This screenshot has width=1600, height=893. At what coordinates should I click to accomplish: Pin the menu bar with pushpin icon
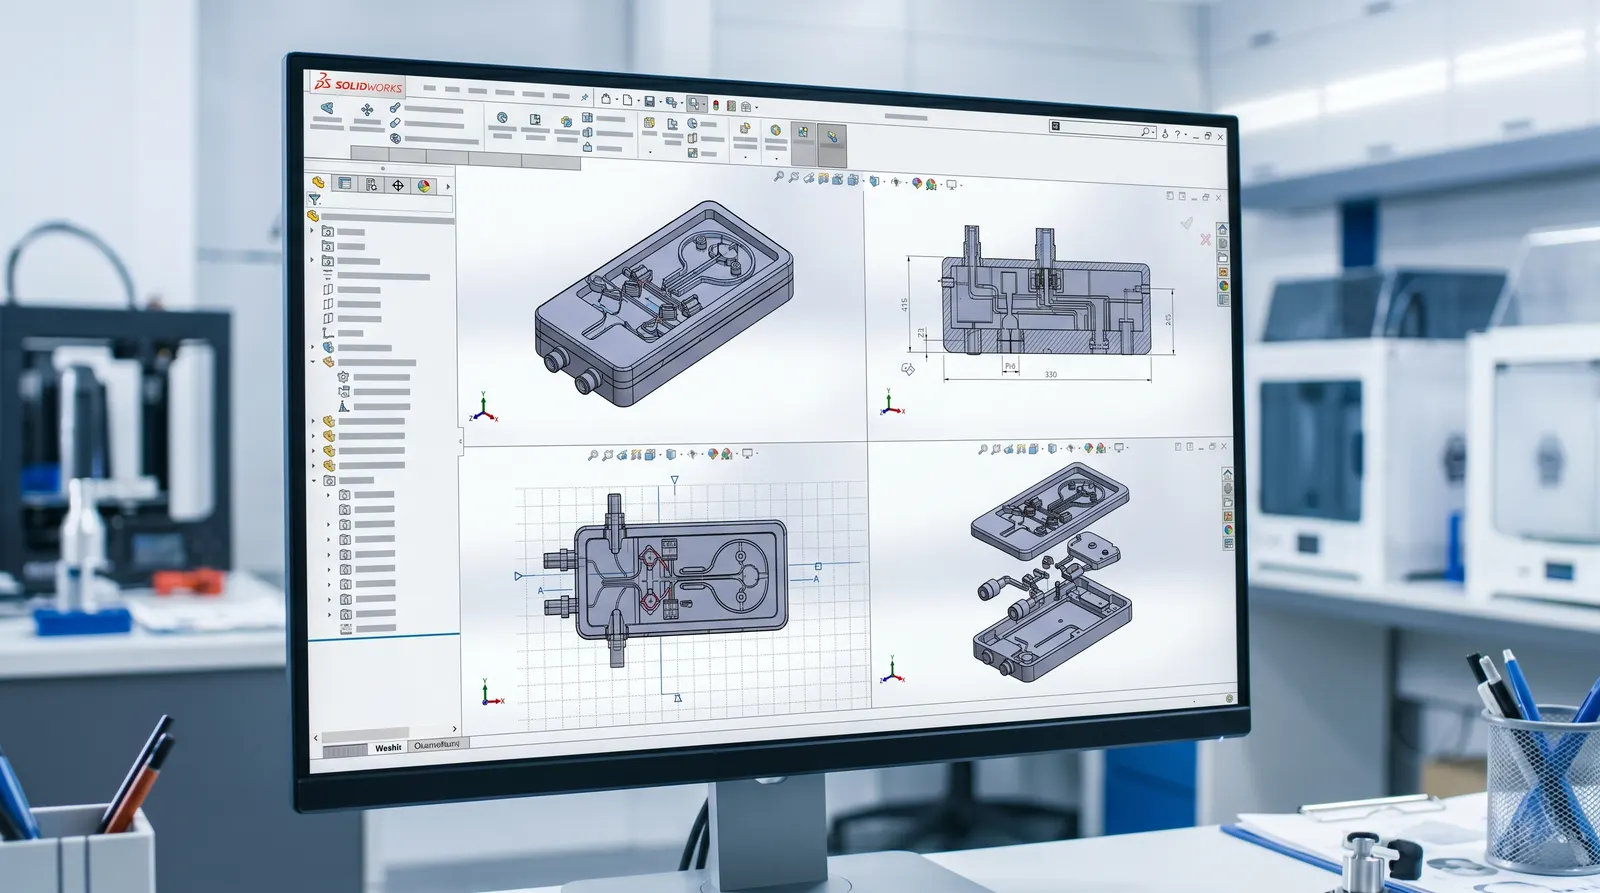[585, 97]
